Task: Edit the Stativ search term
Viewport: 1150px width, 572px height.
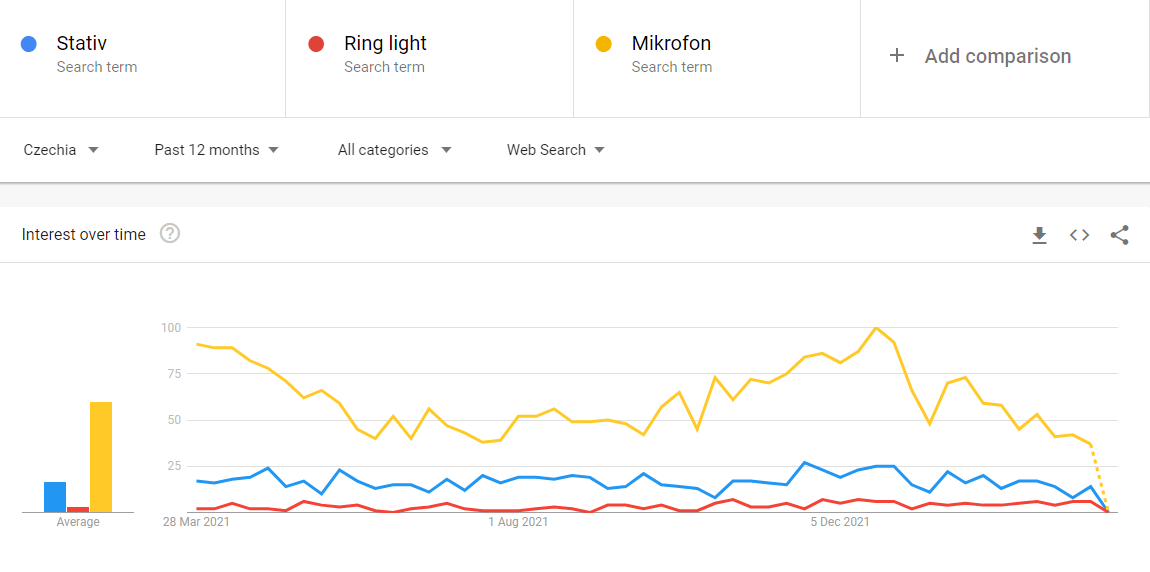Action: [x=82, y=44]
